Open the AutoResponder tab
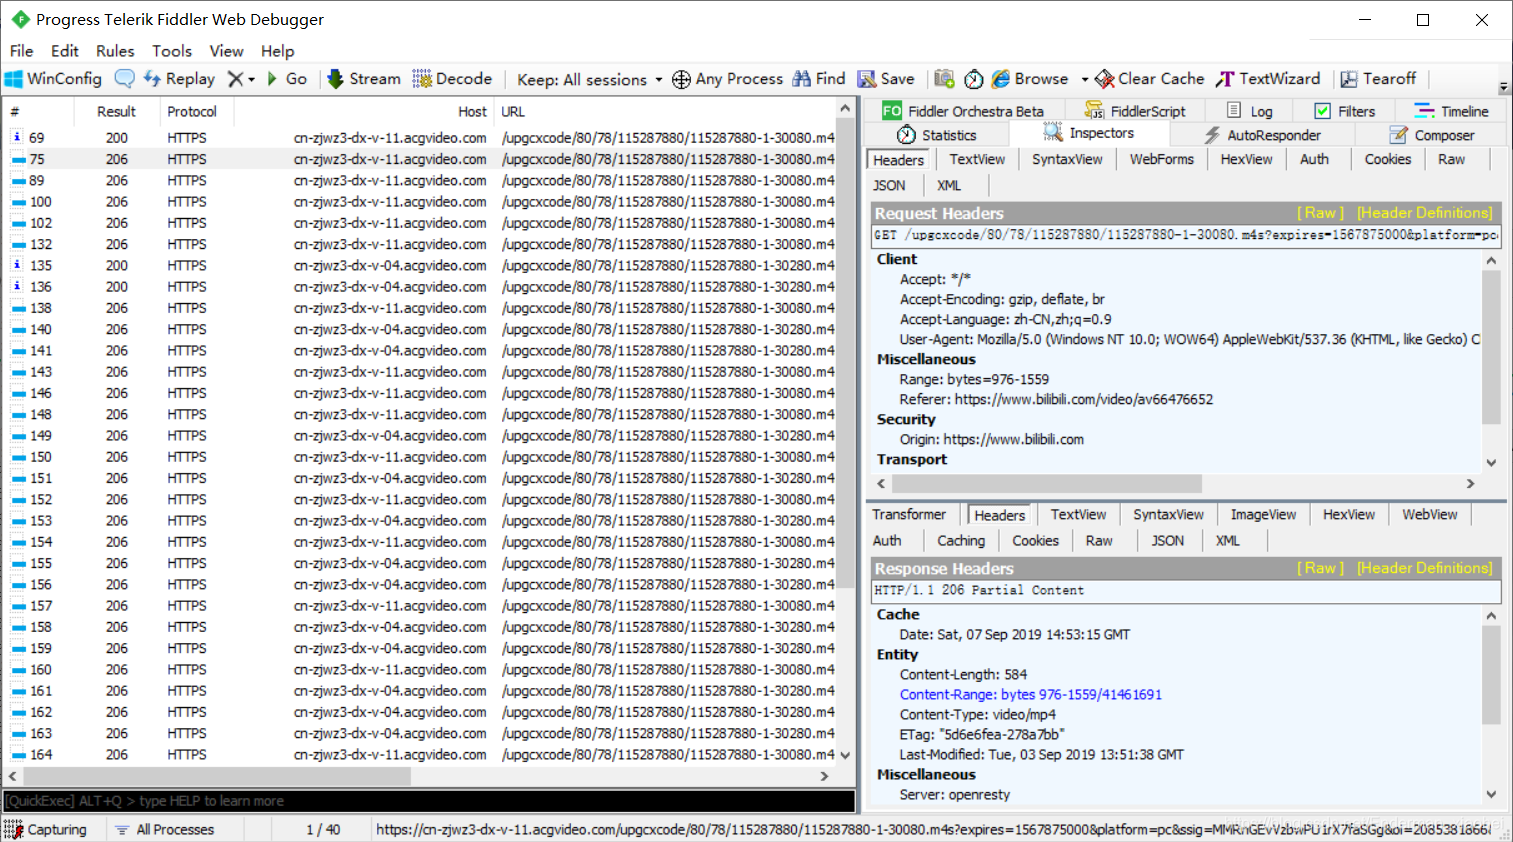This screenshot has width=1513, height=842. (1262, 135)
